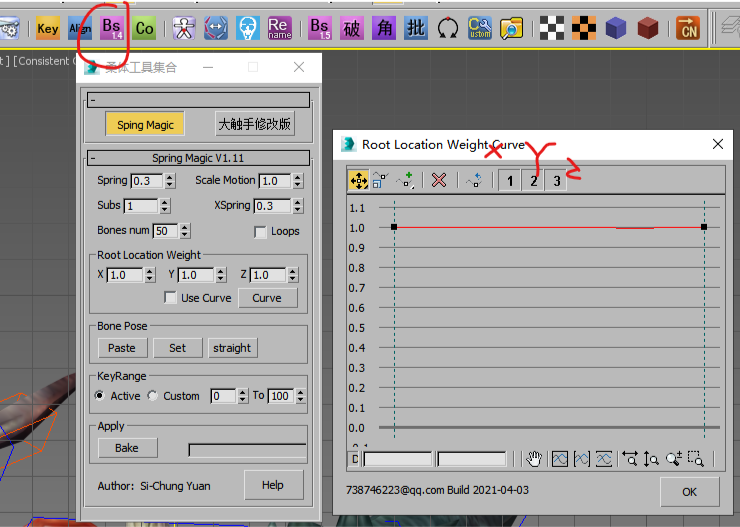Click the orange checker pattern icon

[x=584, y=28]
